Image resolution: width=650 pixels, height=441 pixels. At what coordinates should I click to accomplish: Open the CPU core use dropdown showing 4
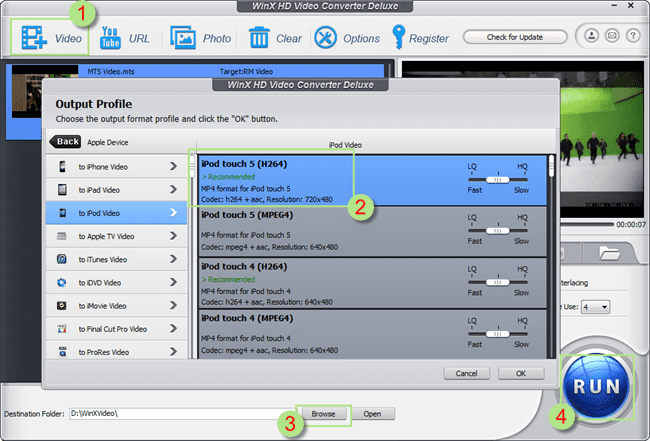(x=596, y=307)
